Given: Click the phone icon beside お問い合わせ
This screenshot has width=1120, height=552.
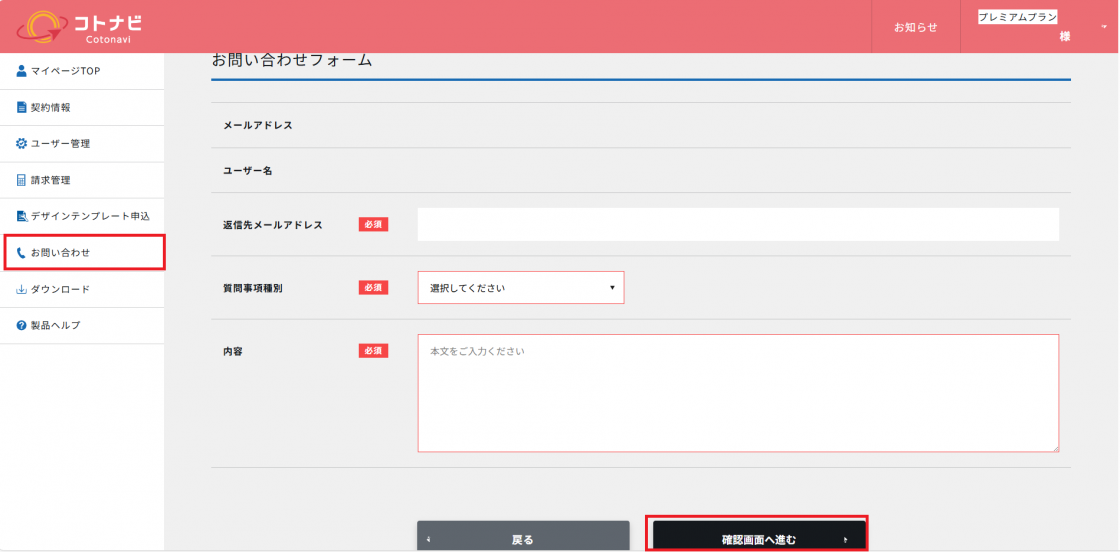Looking at the screenshot, I should pos(21,253).
